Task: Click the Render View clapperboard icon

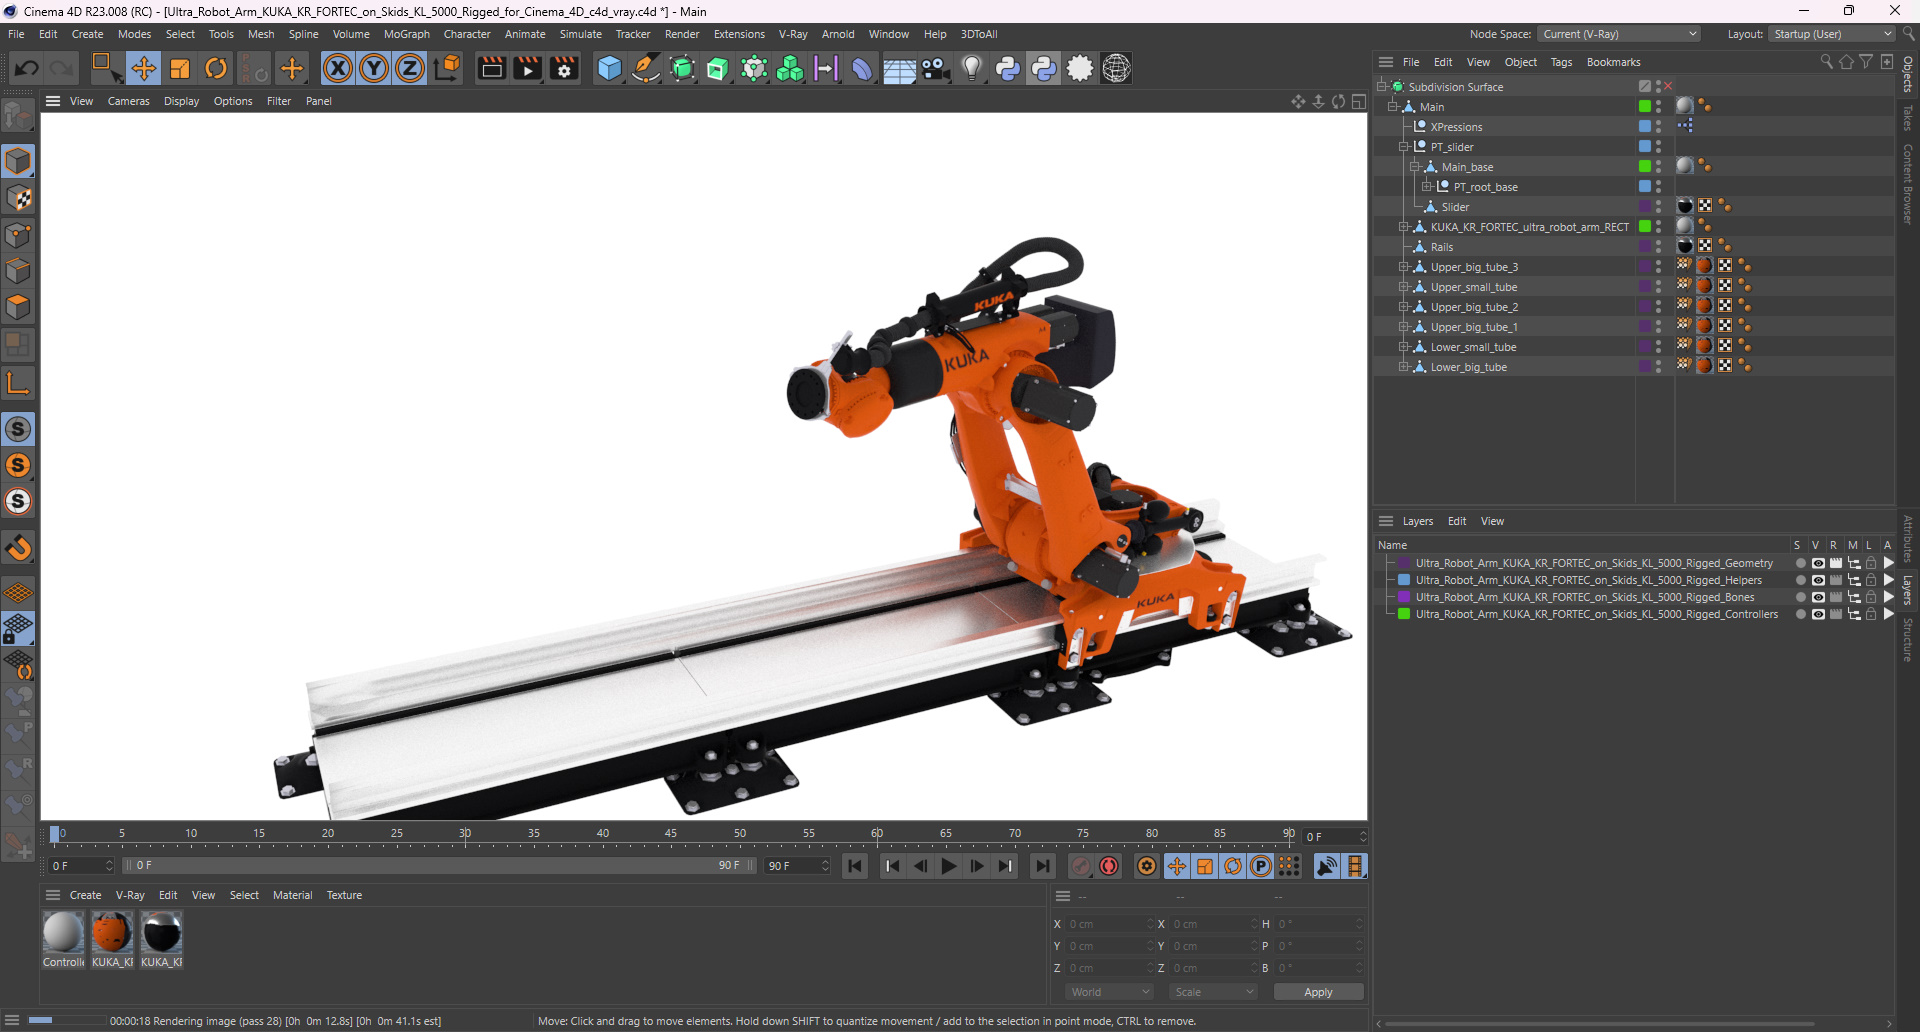Action: click(x=491, y=68)
